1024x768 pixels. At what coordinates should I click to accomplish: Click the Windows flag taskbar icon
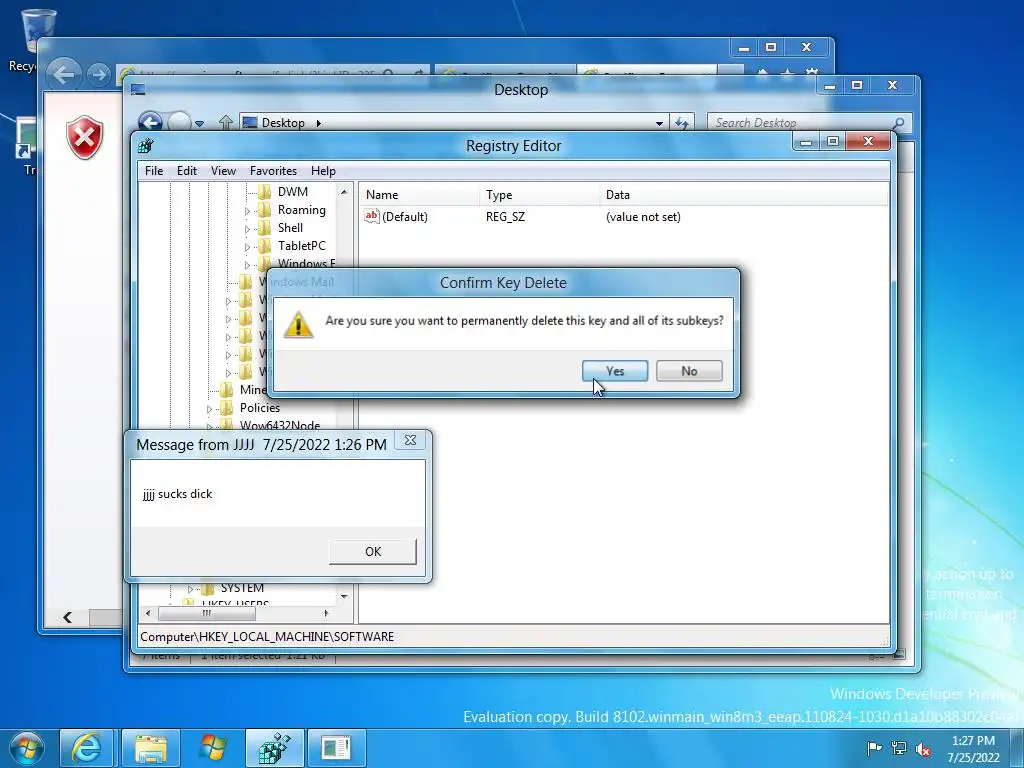(x=212, y=748)
